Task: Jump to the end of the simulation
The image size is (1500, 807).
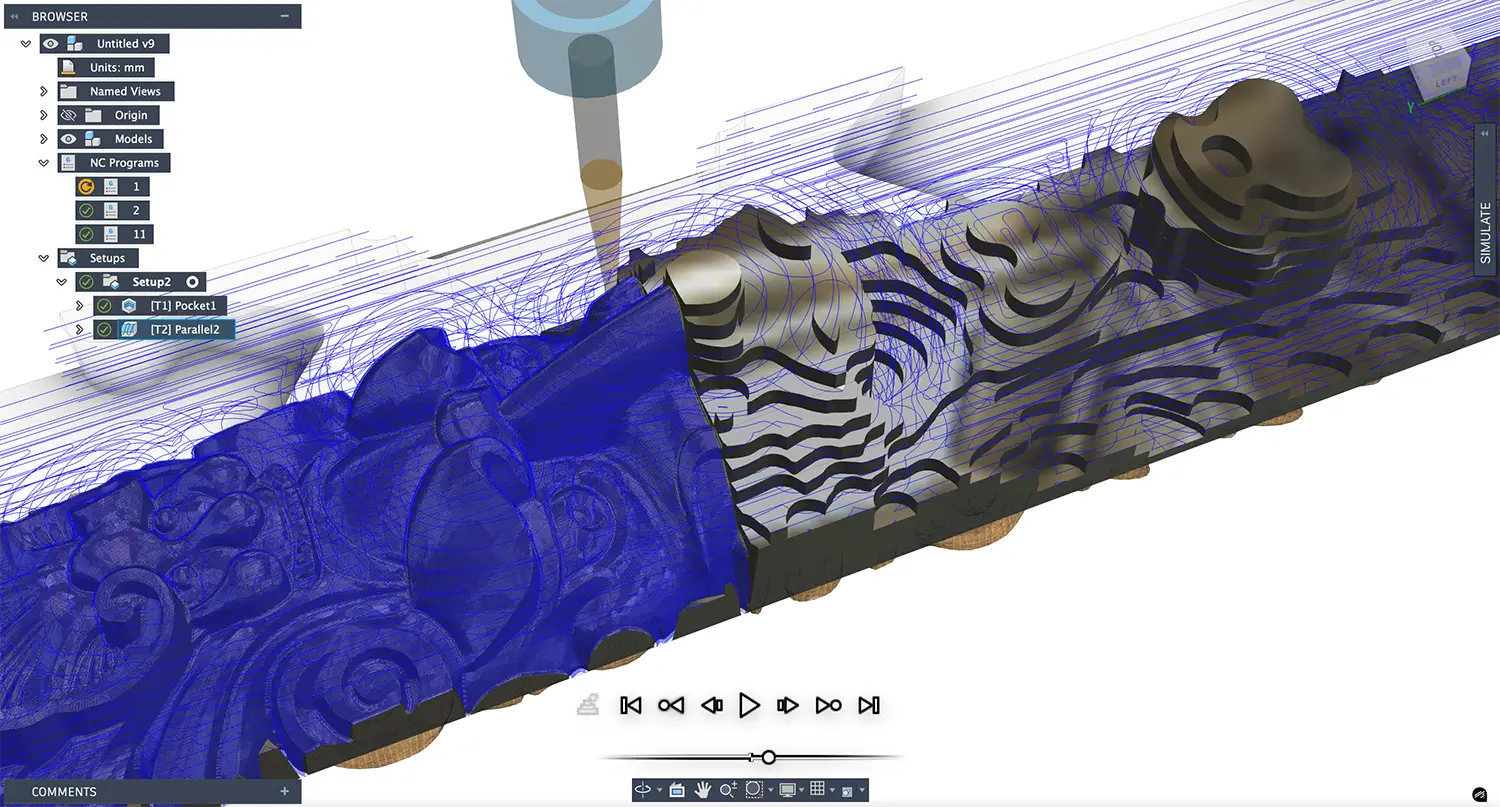Action: tap(869, 705)
